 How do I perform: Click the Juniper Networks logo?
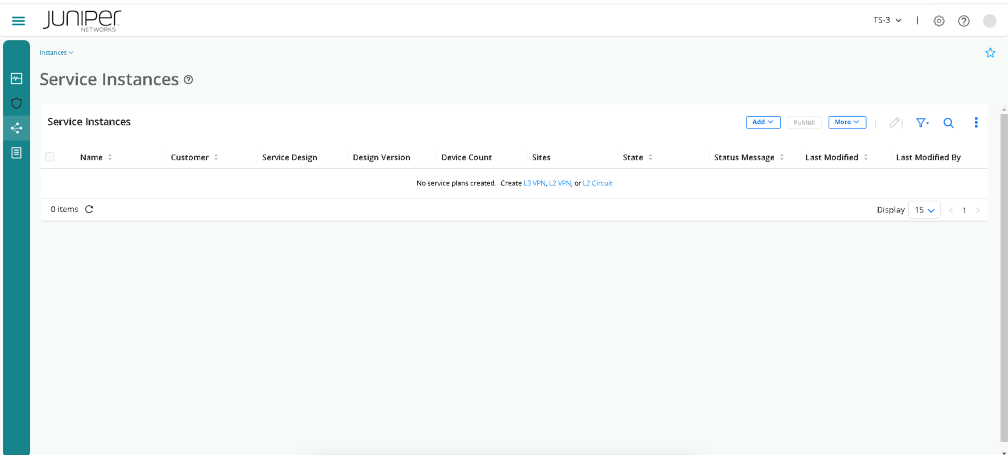click(x=82, y=21)
